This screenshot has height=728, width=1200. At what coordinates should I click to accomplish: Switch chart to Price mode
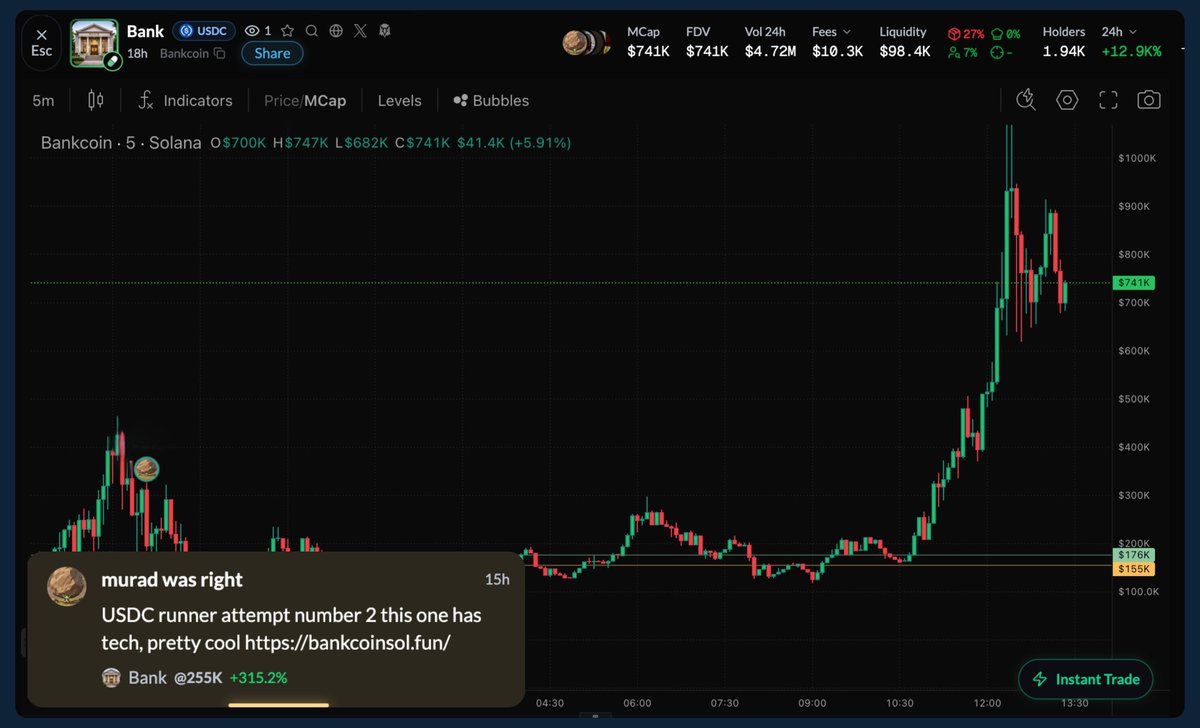[281, 100]
